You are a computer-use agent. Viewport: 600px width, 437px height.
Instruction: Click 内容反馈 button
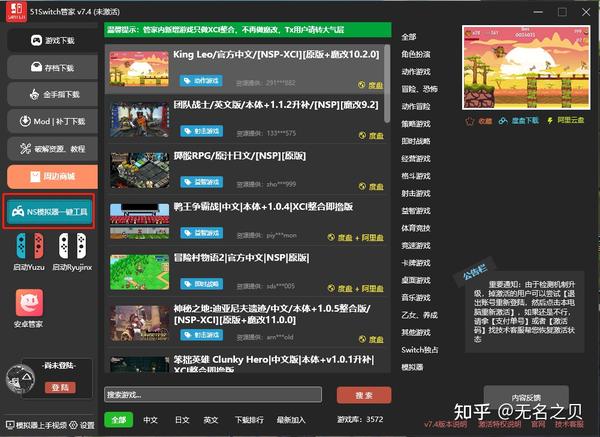[526, 397]
